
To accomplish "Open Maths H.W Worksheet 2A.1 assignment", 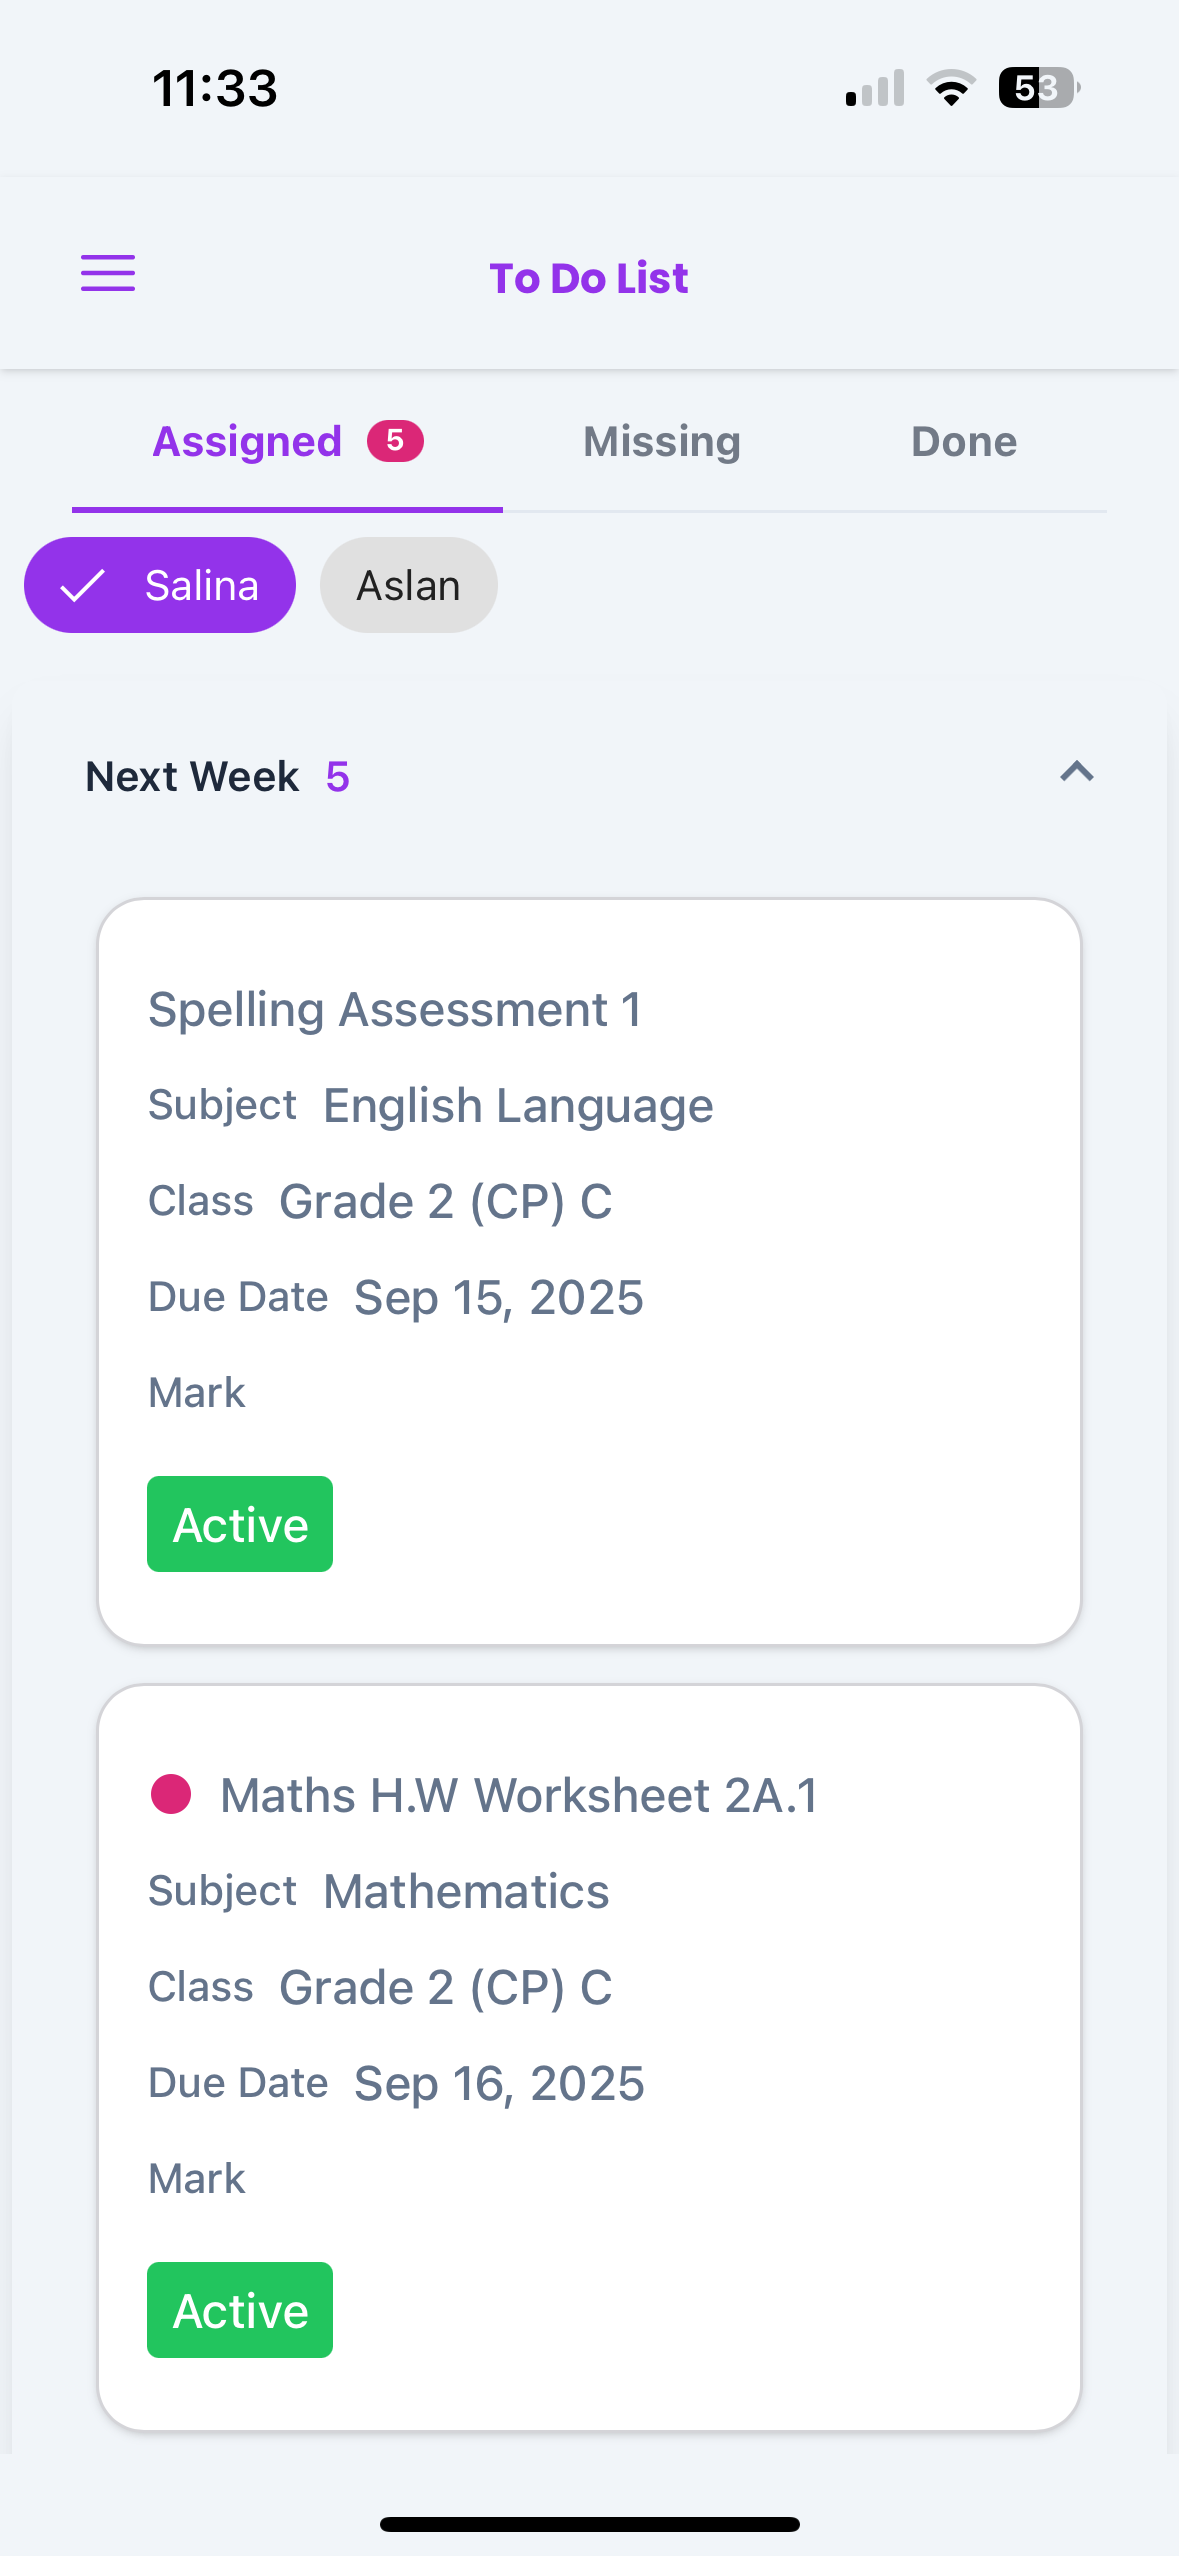I will (x=519, y=1796).
